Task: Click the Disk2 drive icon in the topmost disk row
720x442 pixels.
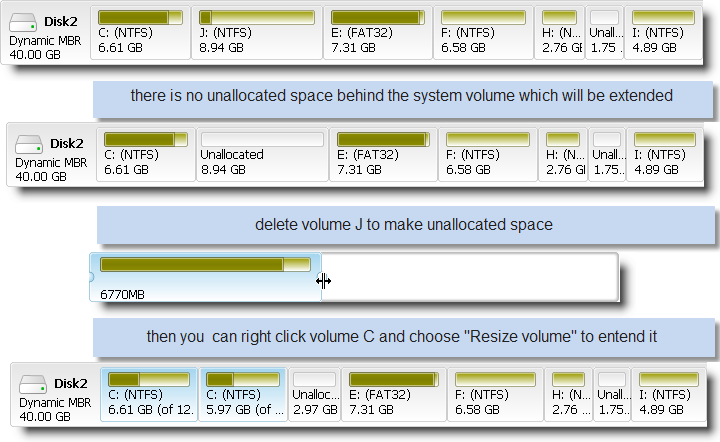Action: tap(23, 19)
